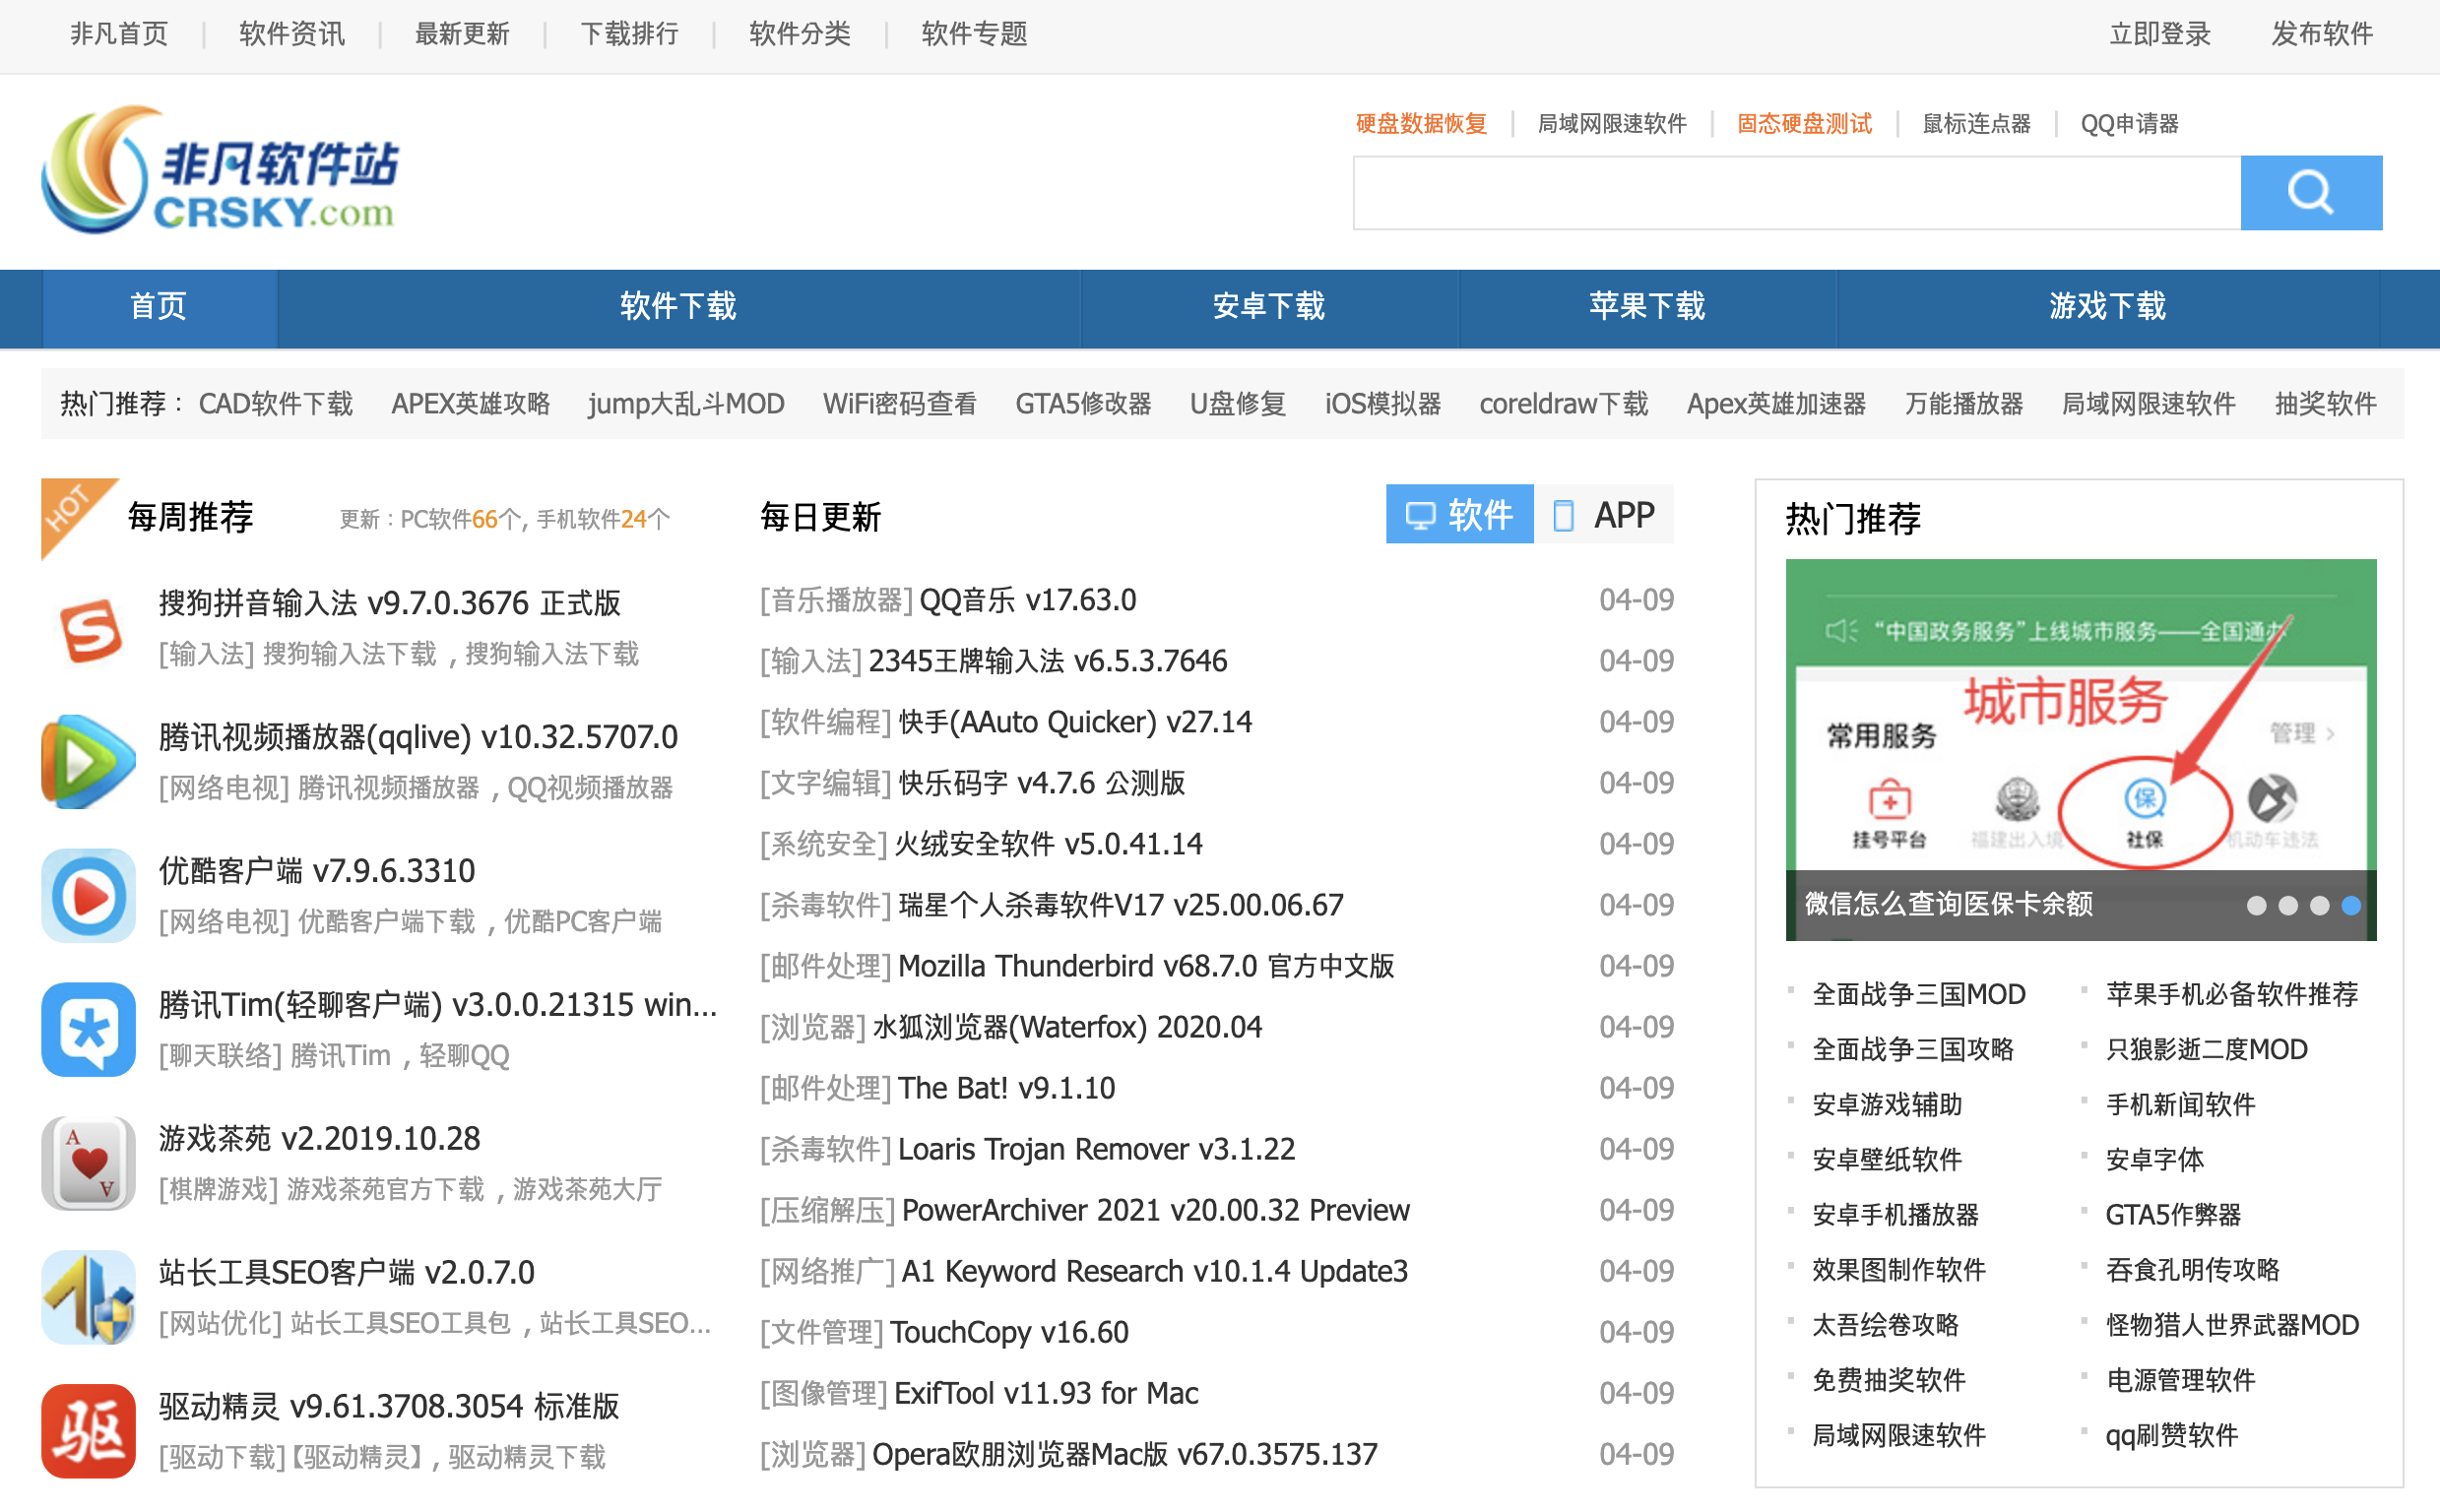Viewport: 2440px width, 1512px height.
Task: Open the Sogou Pinyin input method icon
Action: coord(89,629)
